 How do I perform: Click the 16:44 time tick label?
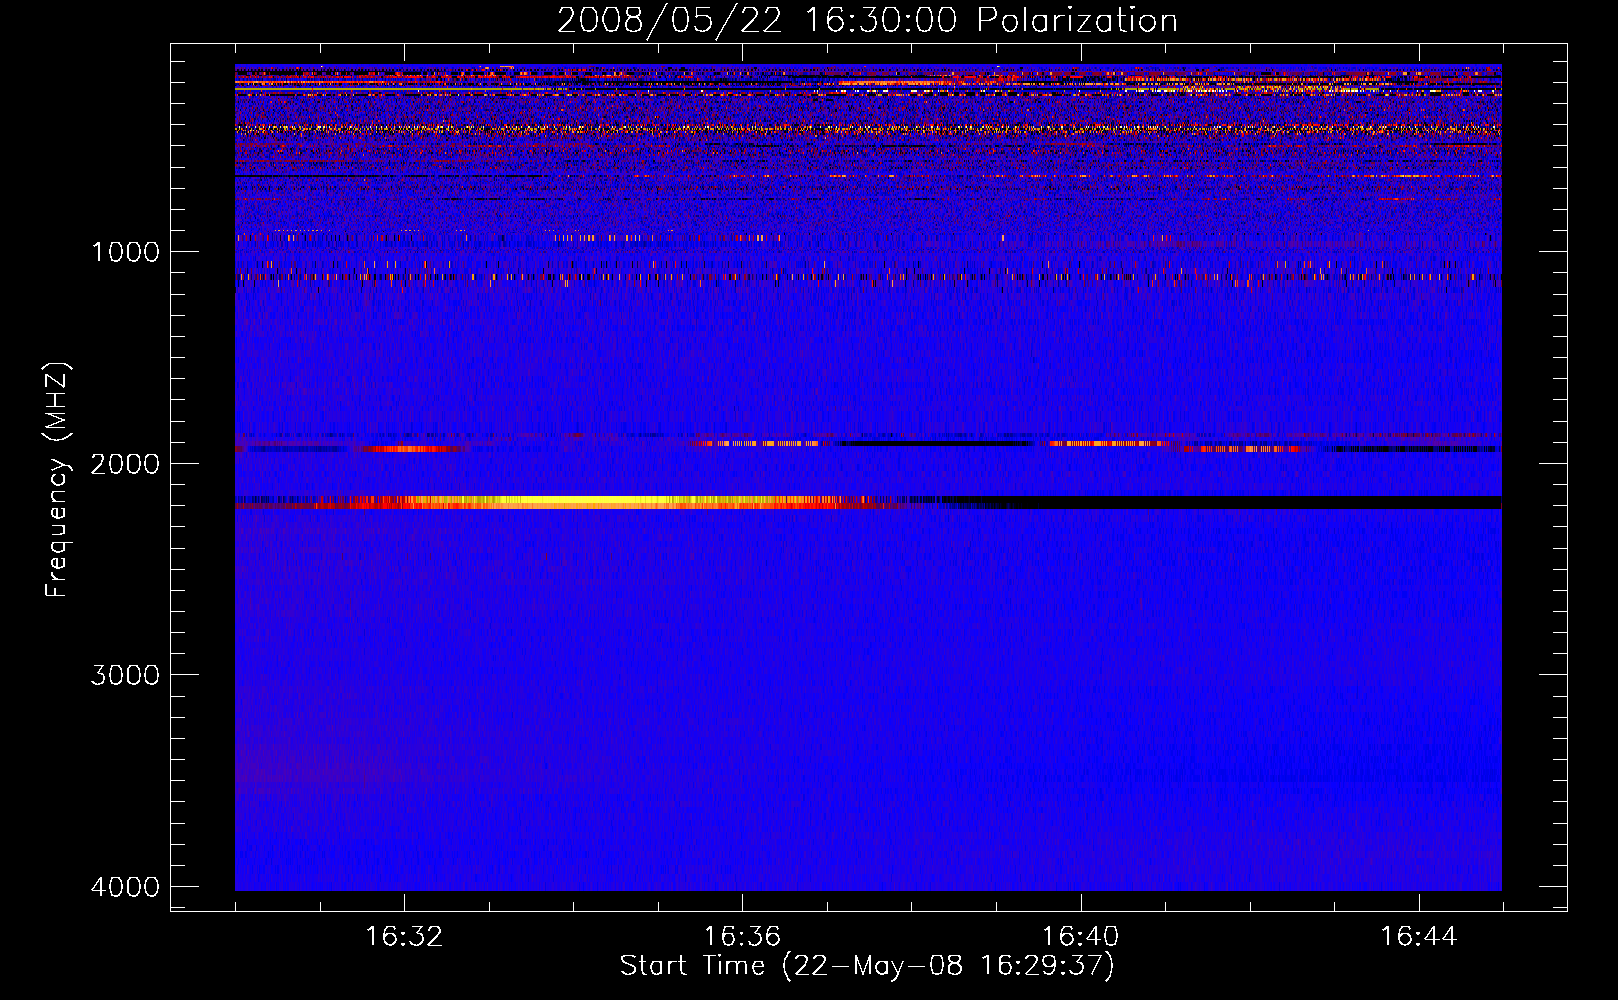coord(1419,937)
